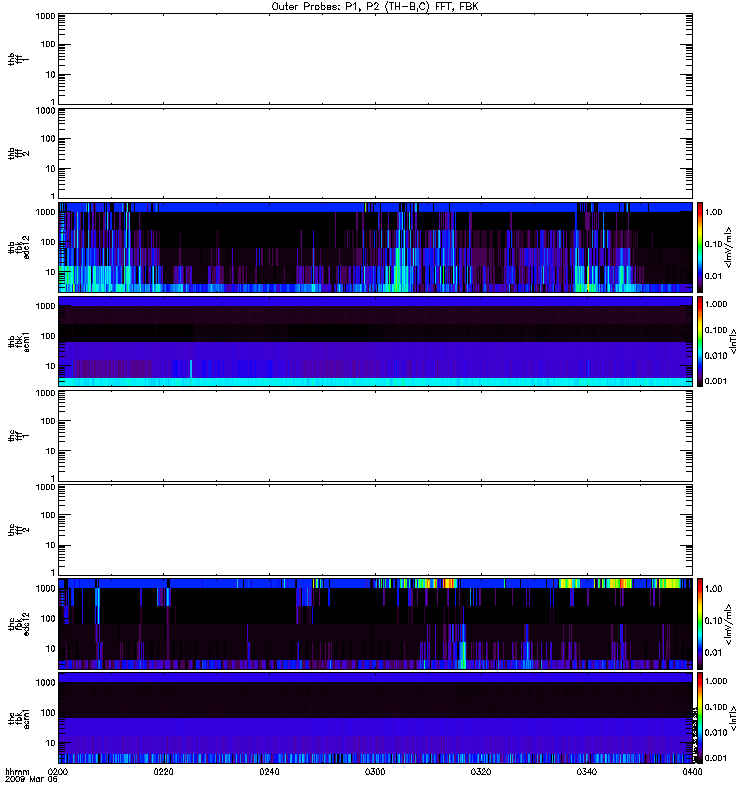The image size is (750, 800).
Task: Click the thc fbk scm1 spectrogram panel
Action: (x=375, y=718)
